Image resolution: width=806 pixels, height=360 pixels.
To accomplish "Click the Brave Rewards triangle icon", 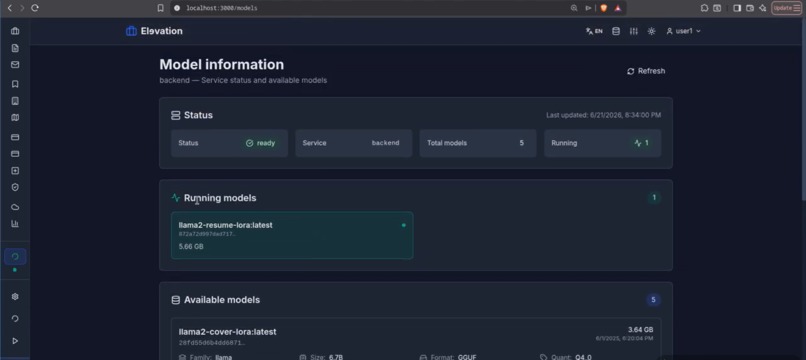I will click(618, 8).
